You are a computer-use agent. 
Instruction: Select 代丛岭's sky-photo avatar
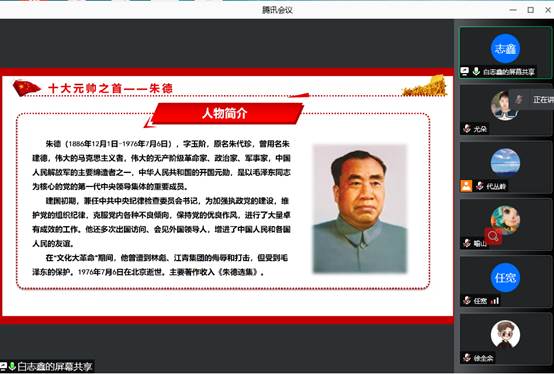pos(505,163)
